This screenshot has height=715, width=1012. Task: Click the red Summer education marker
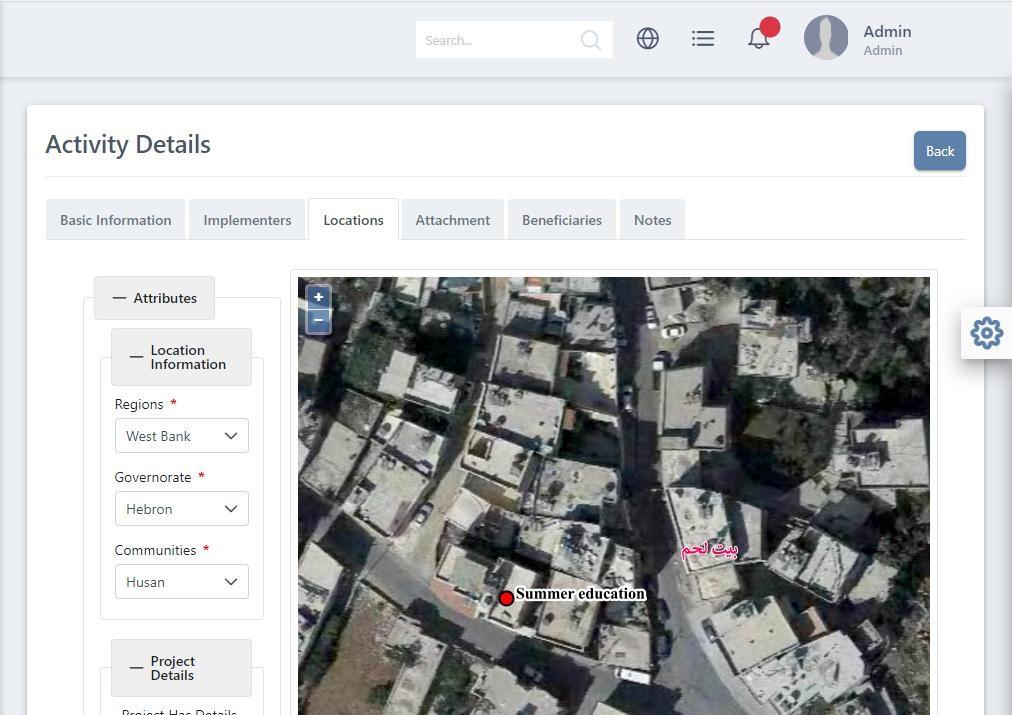(506, 598)
